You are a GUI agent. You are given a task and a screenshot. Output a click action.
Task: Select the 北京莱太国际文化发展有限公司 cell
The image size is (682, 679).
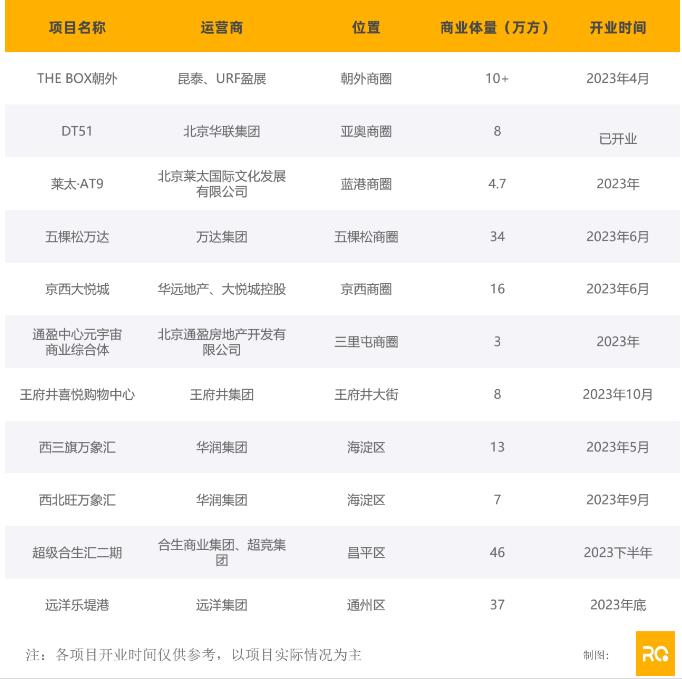(221, 184)
